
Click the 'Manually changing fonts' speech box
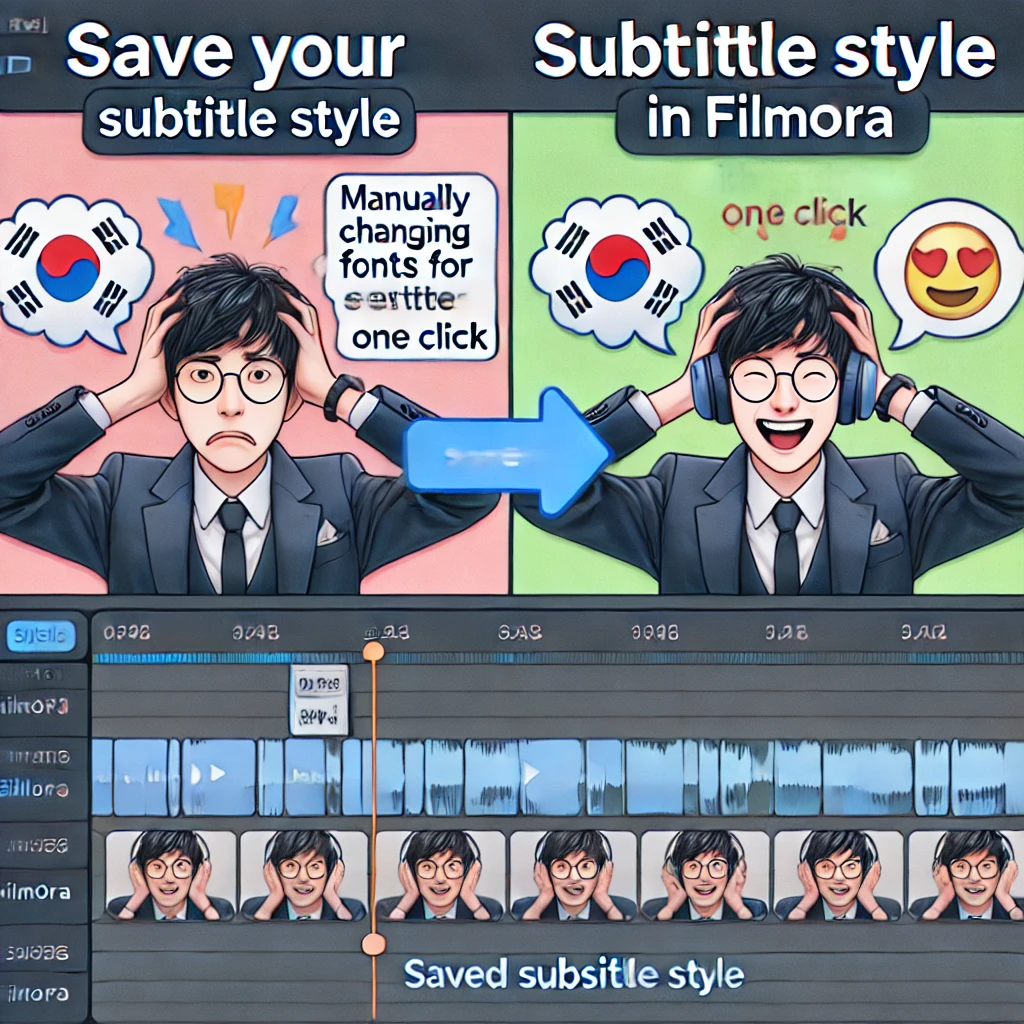pos(411,266)
